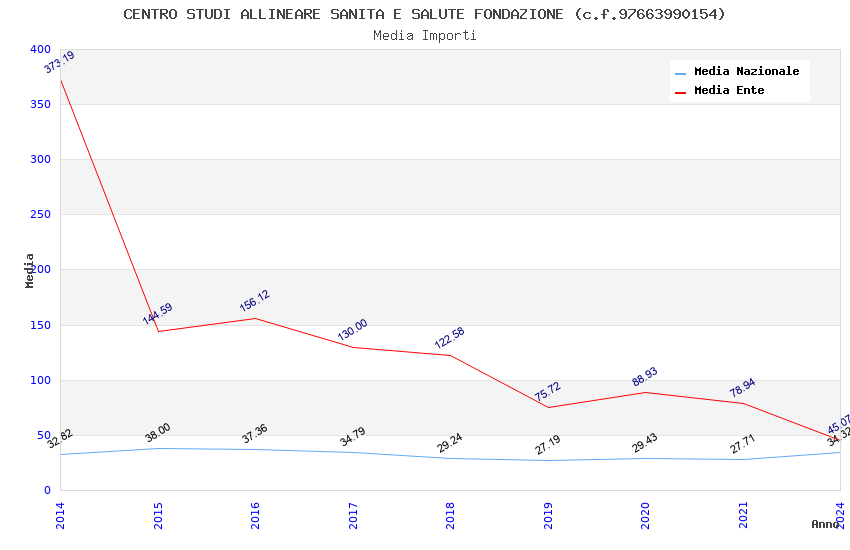Click the 2024 x-axis year label
The image size is (850, 550).
pyautogui.click(x=840, y=515)
